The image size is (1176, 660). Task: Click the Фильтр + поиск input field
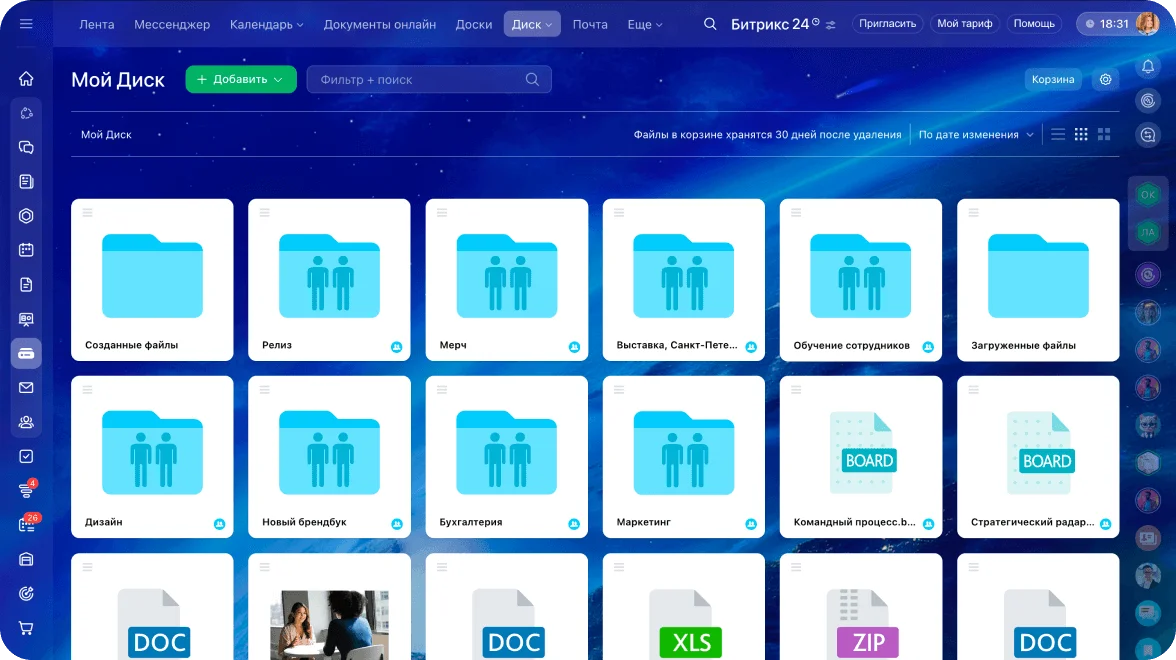pos(420,79)
